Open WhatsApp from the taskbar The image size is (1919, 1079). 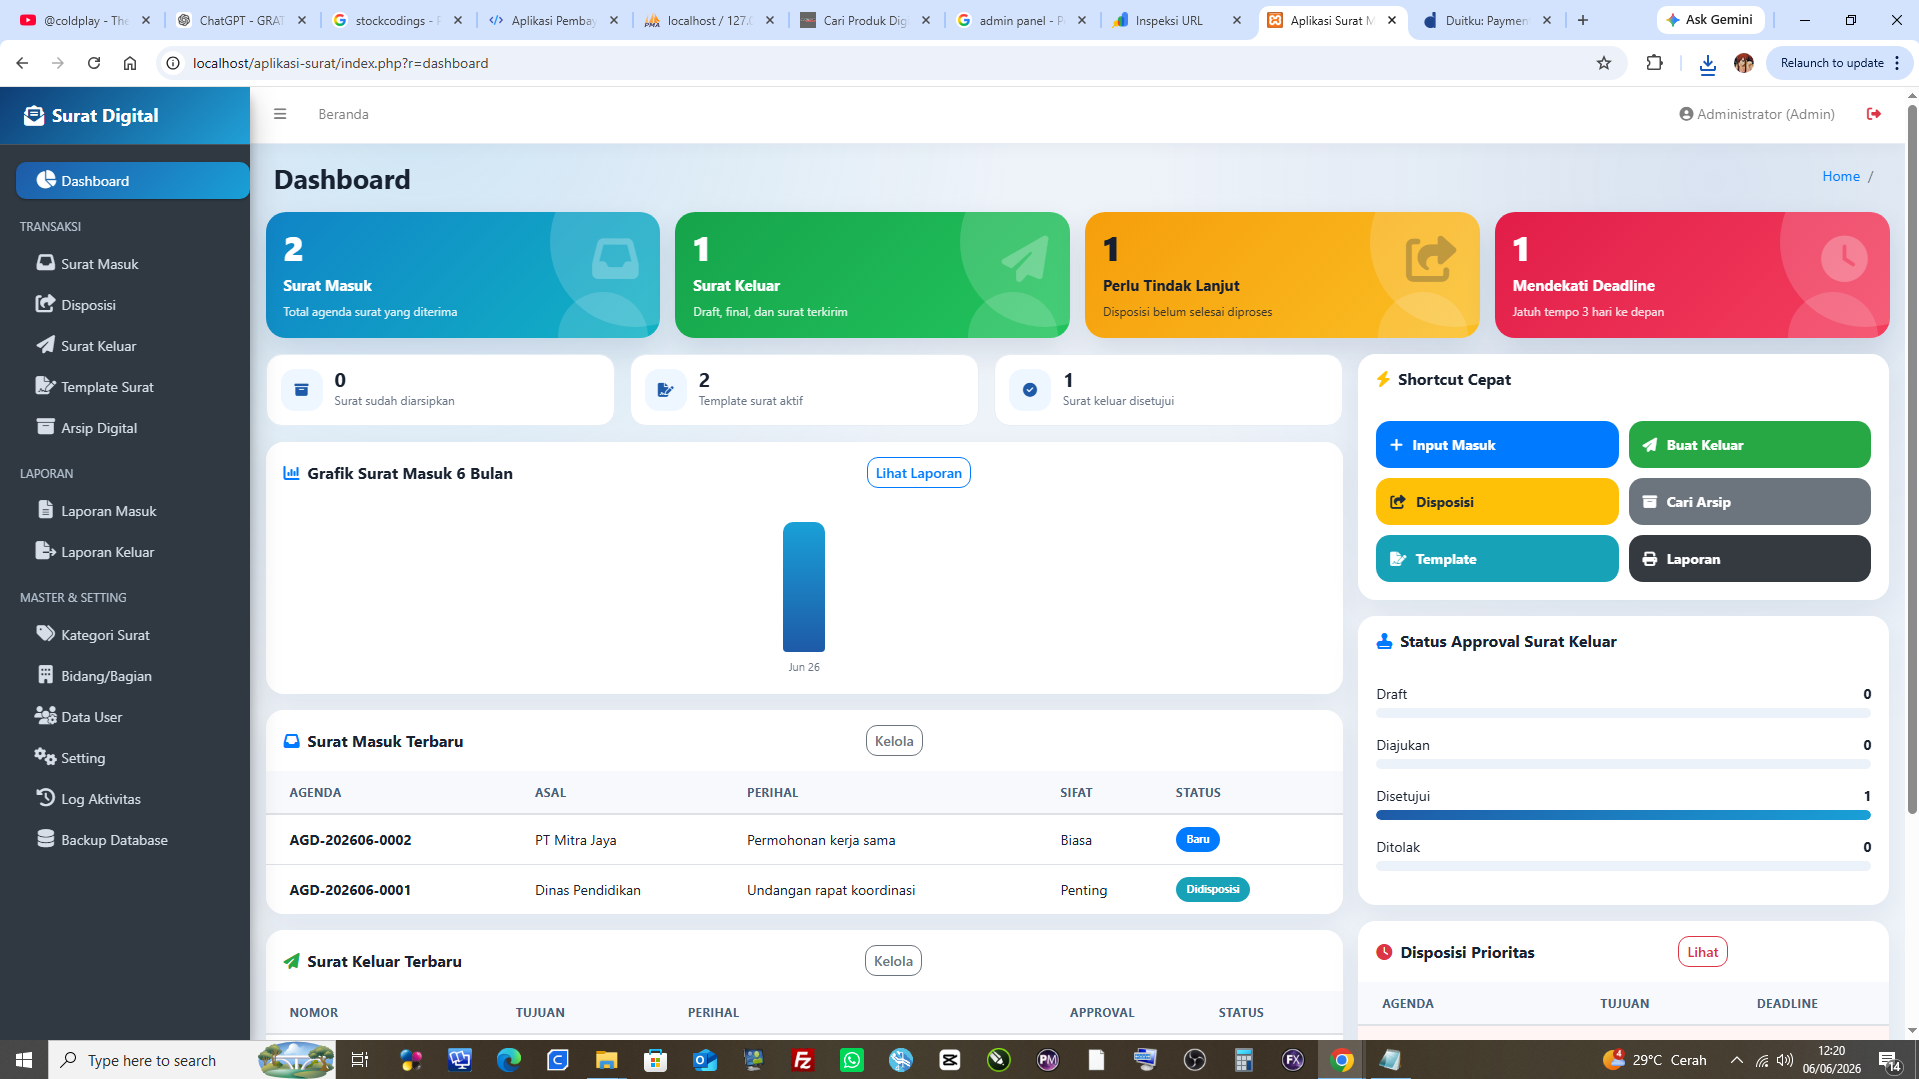(x=852, y=1060)
